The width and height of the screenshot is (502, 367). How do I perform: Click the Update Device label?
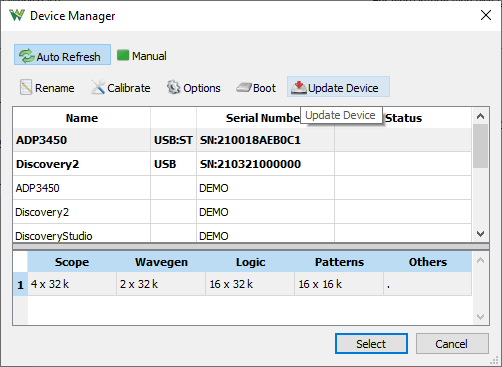coord(343,88)
